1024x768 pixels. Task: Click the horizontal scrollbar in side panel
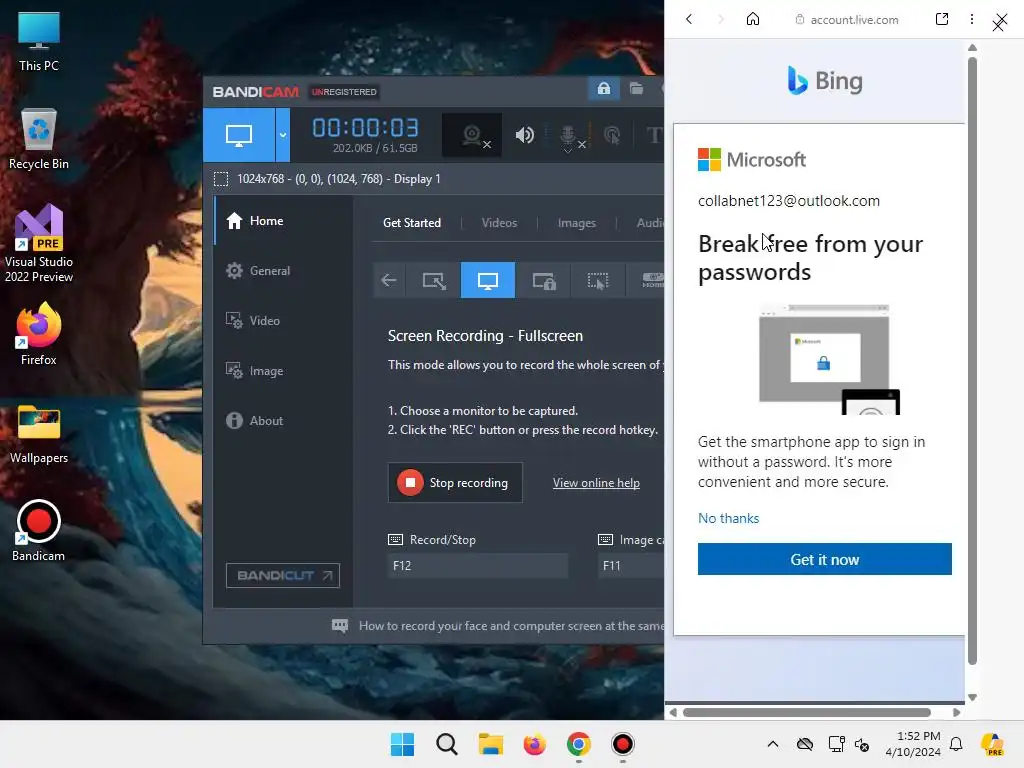807,712
